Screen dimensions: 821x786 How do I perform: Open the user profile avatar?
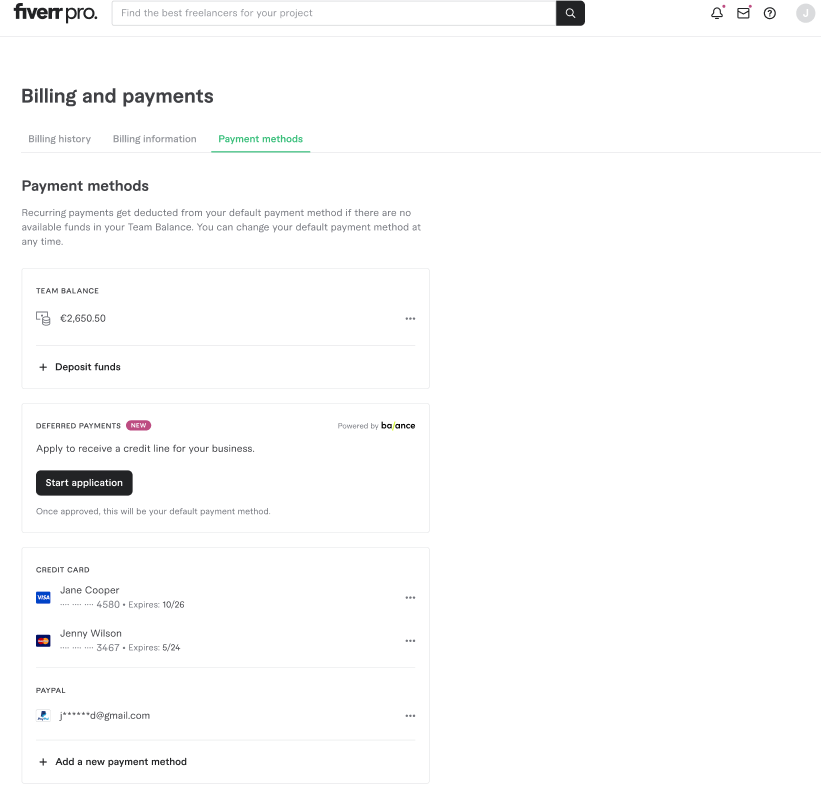coord(805,13)
